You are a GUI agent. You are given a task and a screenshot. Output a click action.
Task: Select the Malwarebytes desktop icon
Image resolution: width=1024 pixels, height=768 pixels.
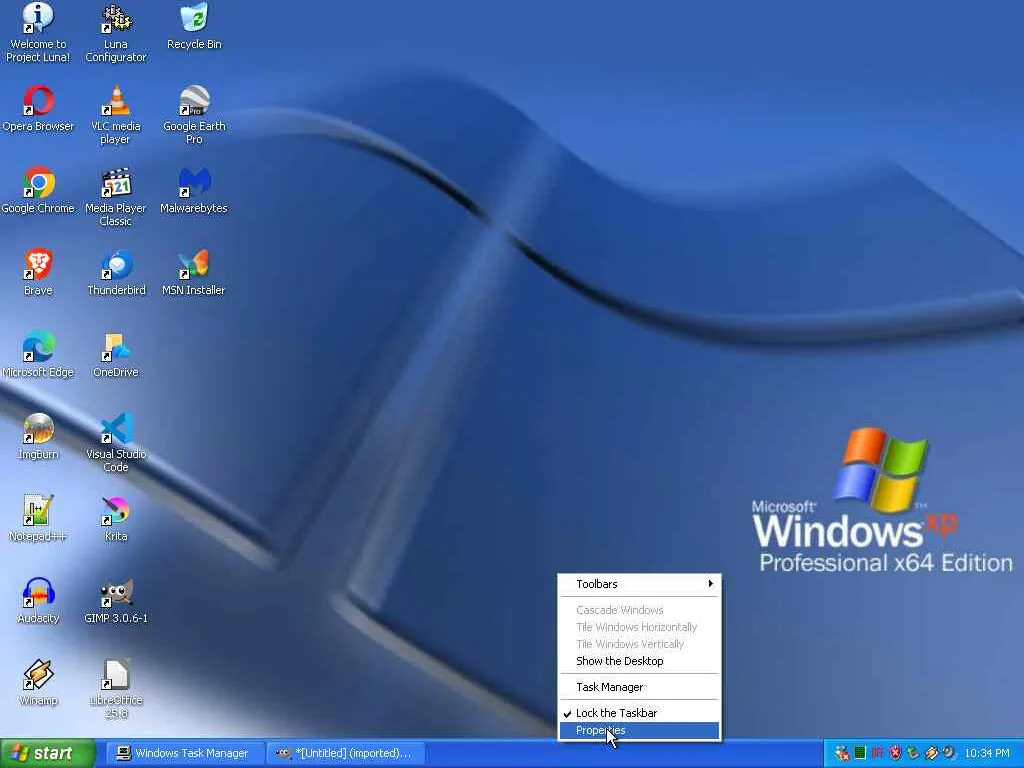click(x=194, y=191)
